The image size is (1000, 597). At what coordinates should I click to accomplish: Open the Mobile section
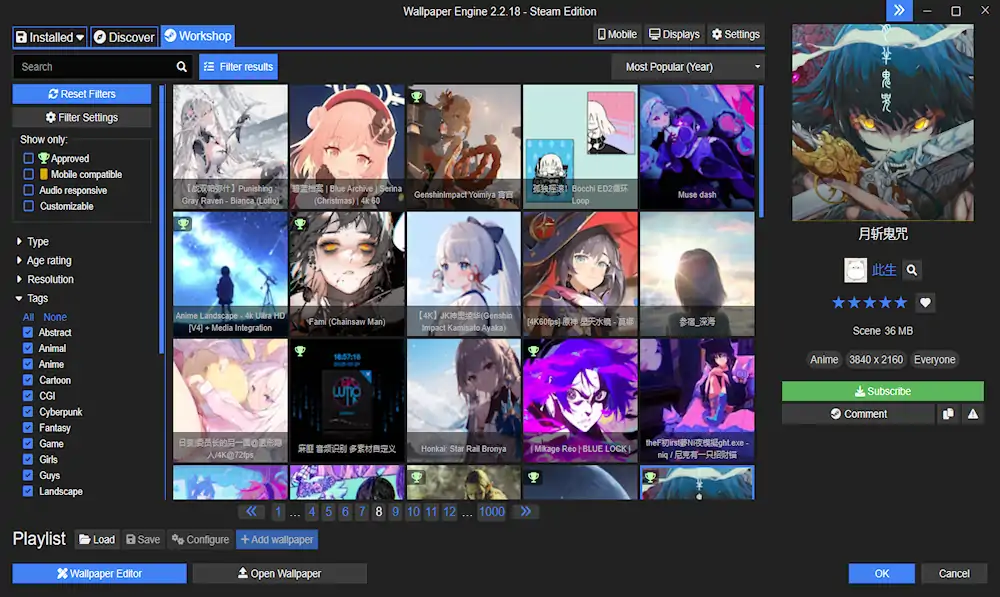(x=617, y=34)
